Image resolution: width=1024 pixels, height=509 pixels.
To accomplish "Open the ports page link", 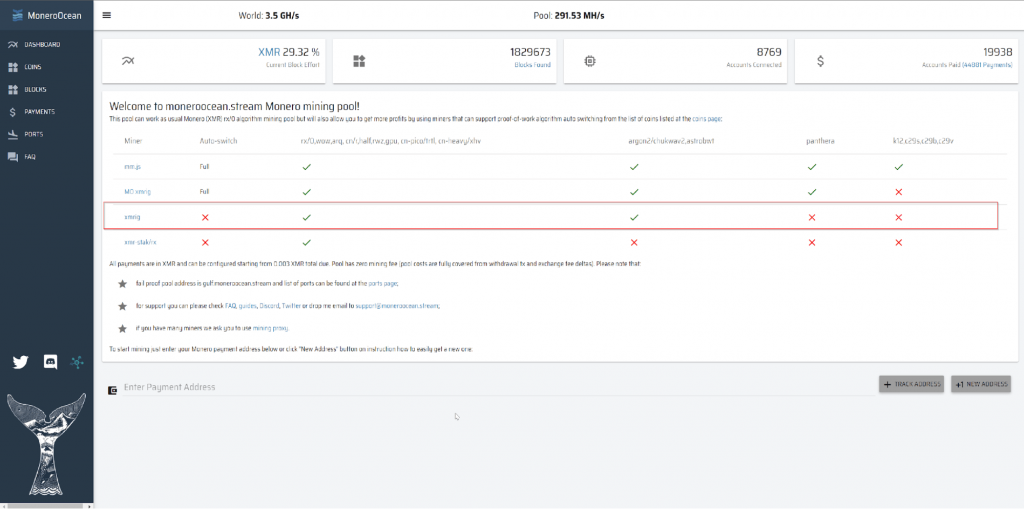I will (x=383, y=284).
